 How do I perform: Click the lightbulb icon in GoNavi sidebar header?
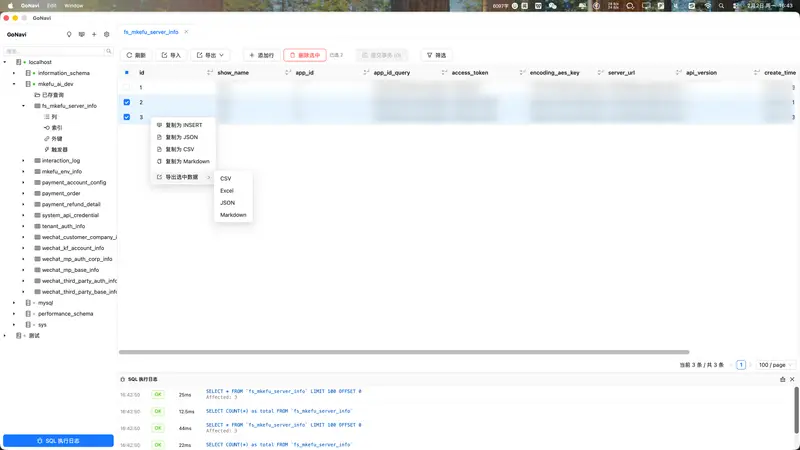pos(69,34)
